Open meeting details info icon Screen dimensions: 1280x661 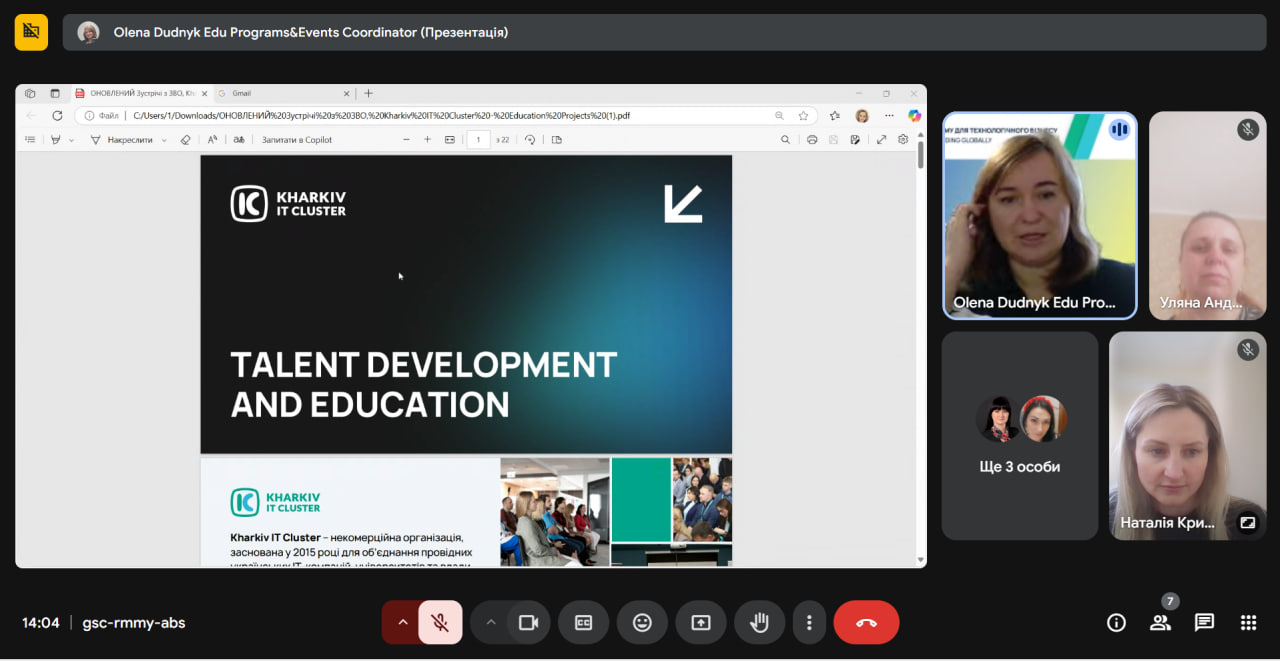pos(1116,622)
